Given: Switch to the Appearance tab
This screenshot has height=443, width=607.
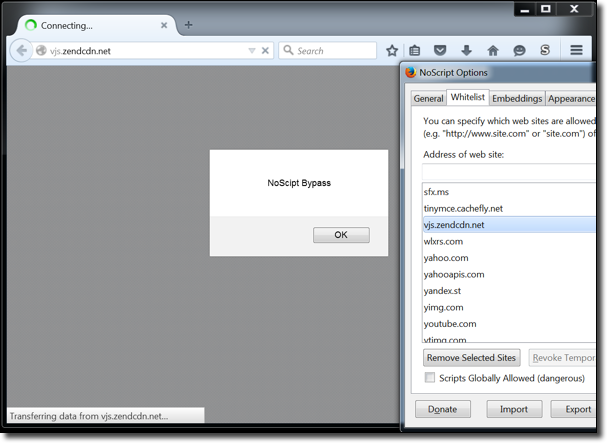Looking at the screenshot, I should pyautogui.click(x=571, y=98).
